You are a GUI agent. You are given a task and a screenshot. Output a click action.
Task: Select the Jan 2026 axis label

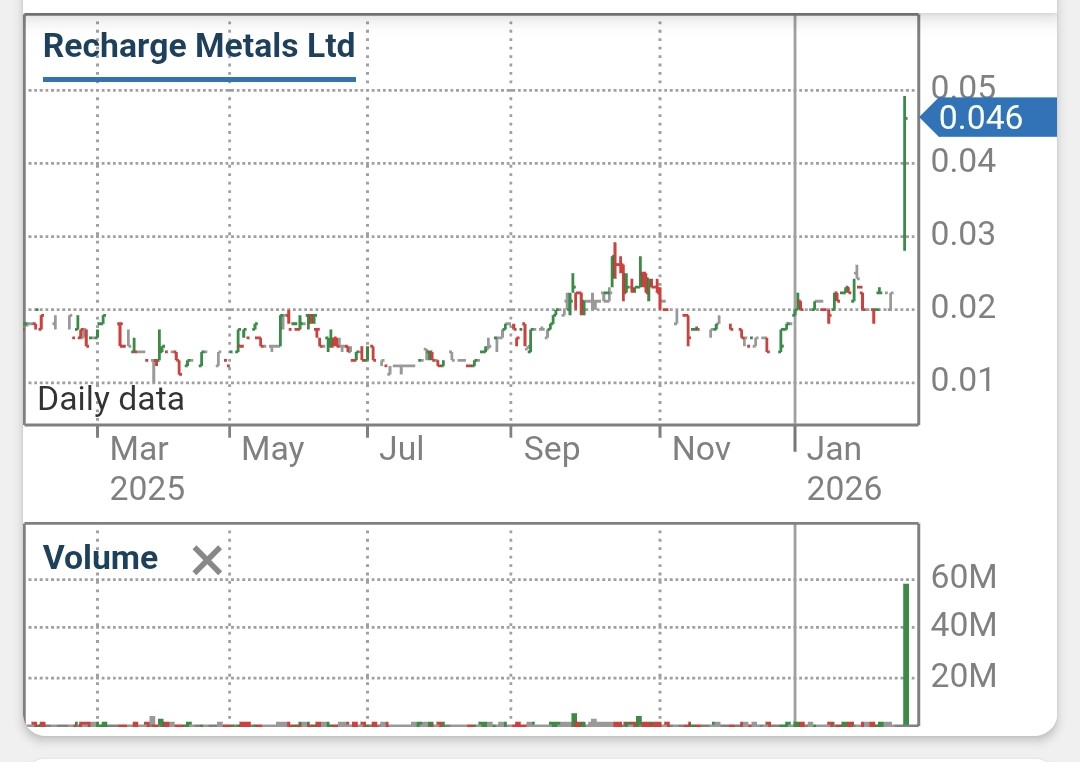[840, 468]
